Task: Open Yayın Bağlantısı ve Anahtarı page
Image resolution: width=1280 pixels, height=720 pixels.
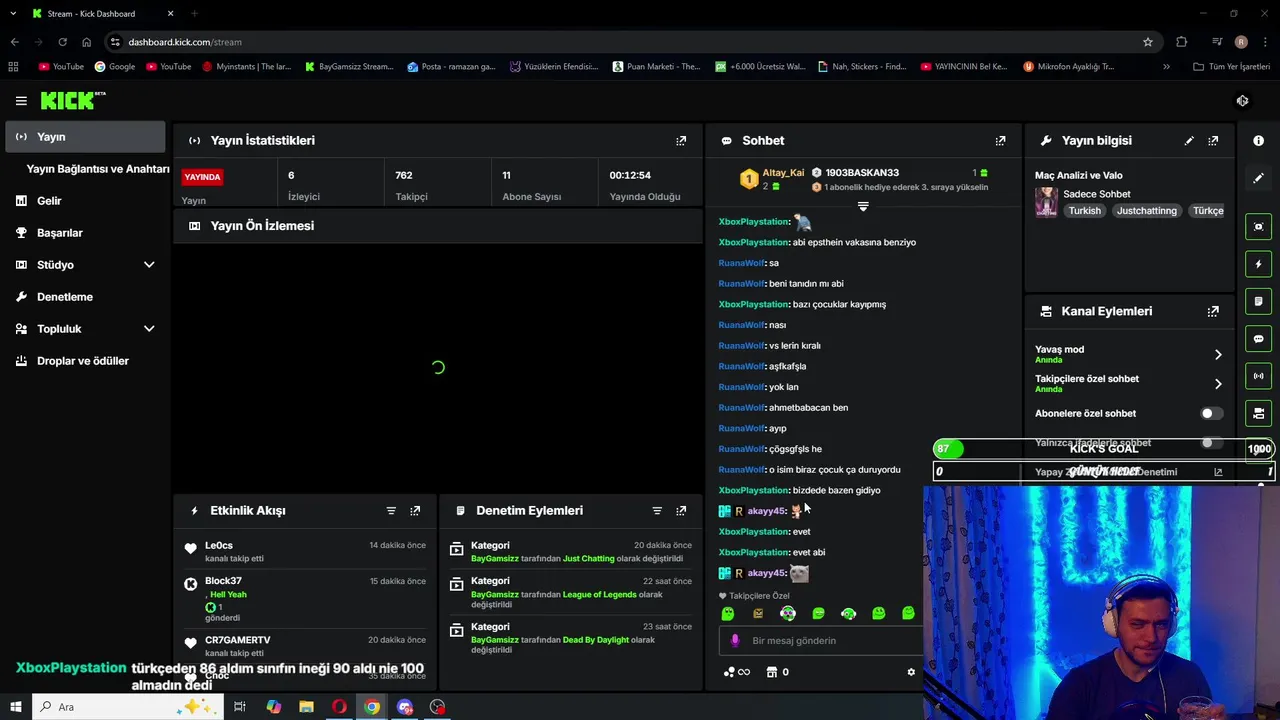Action: 98,169
